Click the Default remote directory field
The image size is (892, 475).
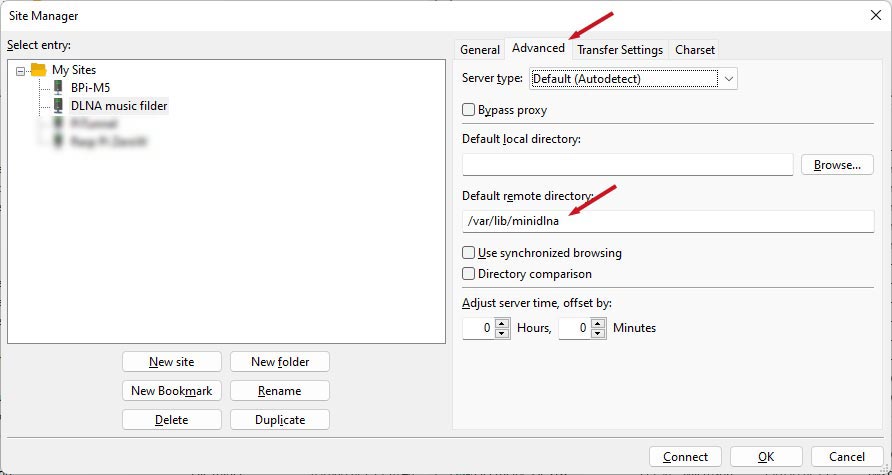667,221
